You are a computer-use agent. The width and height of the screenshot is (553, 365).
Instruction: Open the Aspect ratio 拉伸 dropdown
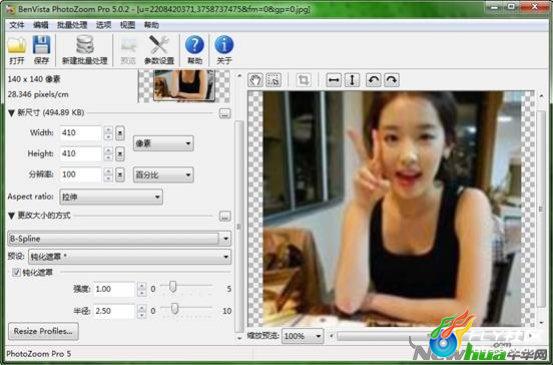(111, 197)
